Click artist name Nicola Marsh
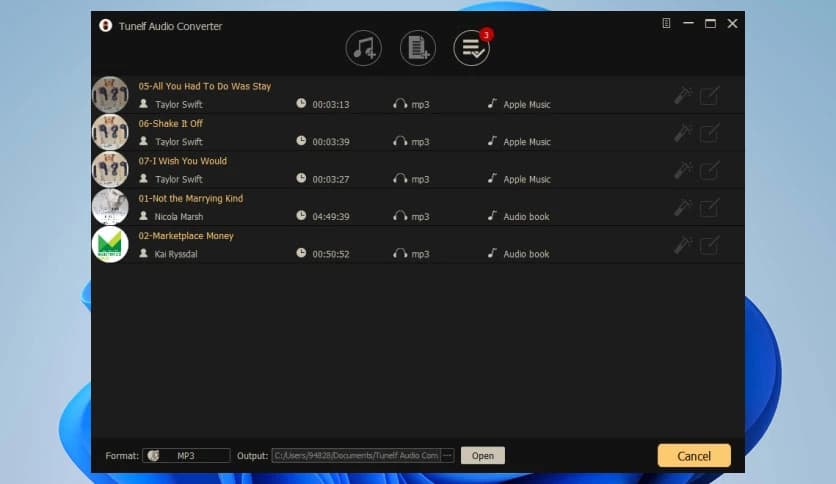The image size is (836, 484). point(179,217)
